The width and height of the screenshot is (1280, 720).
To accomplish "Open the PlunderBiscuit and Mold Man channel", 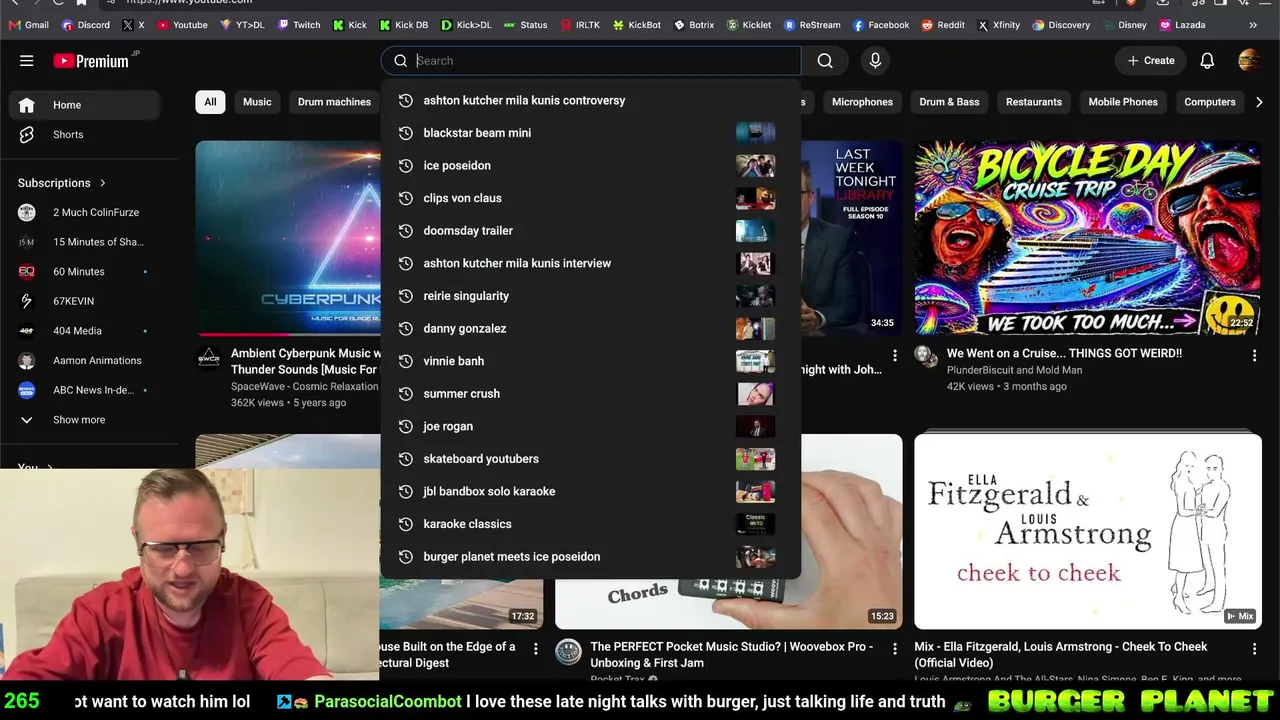I will click(1014, 370).
